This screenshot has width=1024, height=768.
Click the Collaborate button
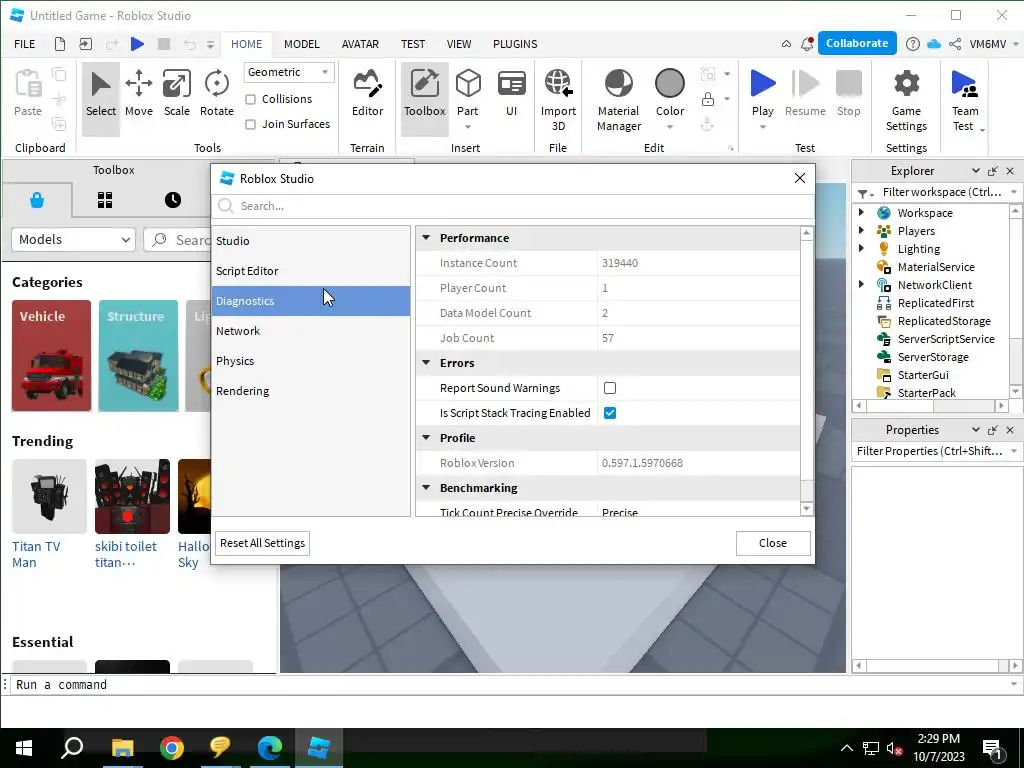point(857,43)
